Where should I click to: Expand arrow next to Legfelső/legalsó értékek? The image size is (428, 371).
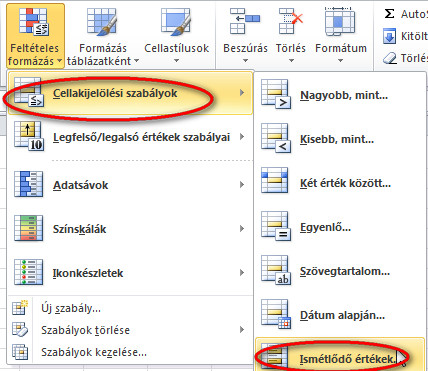click(242, 137)
